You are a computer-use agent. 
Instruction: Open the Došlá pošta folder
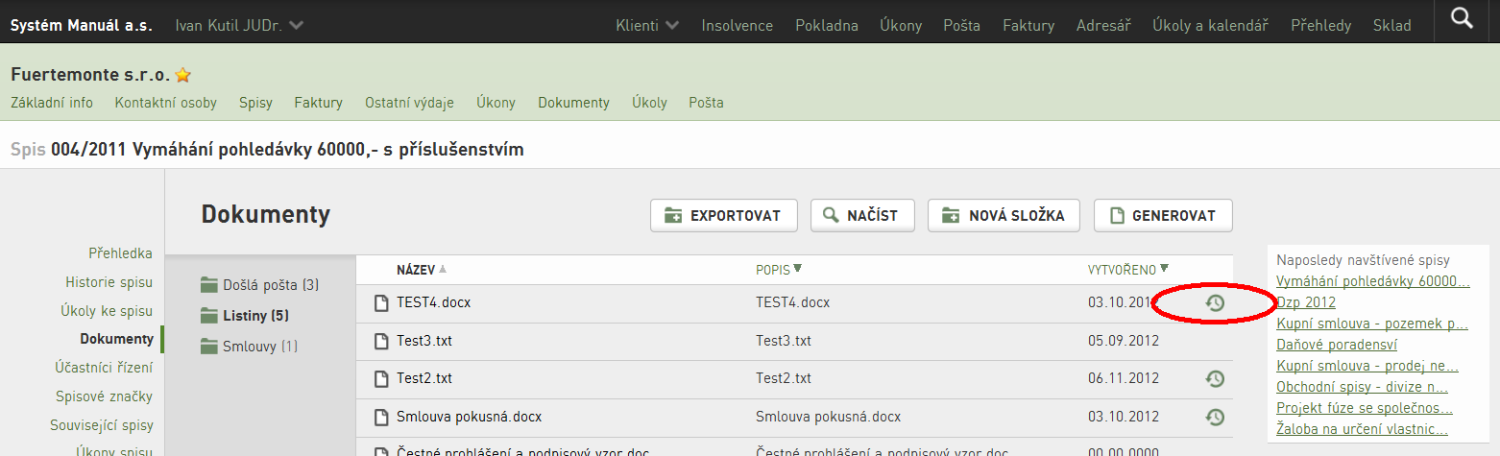(259, 285)
